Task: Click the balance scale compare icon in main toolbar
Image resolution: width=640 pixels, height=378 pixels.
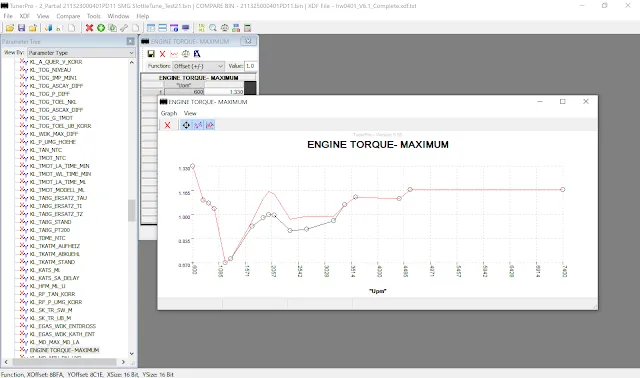Action: coord(224,28)
